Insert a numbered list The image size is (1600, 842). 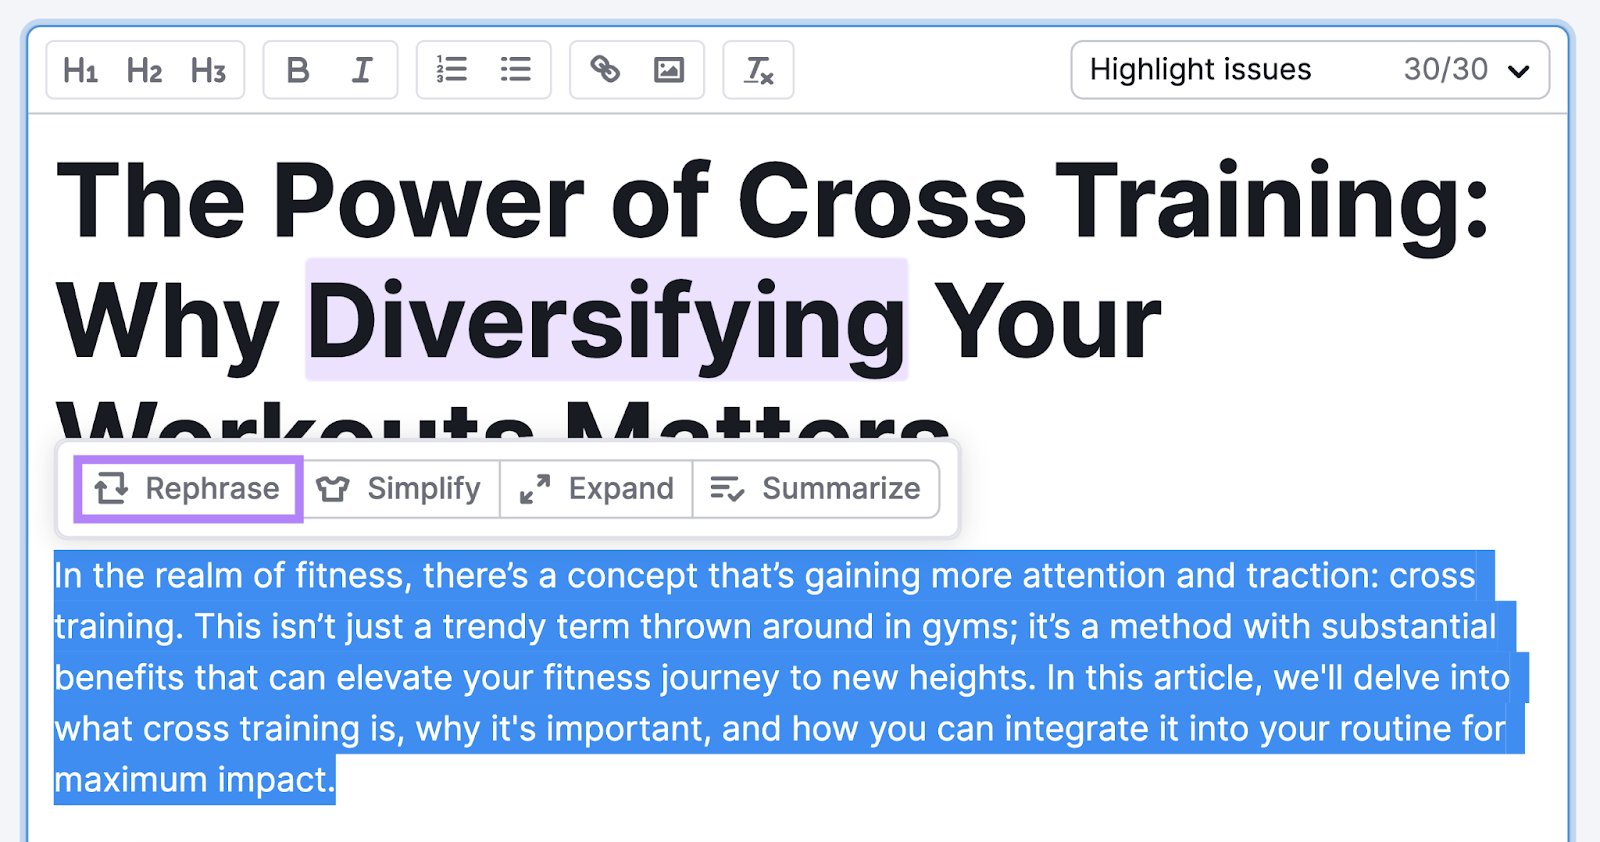[x=451, y=70]
